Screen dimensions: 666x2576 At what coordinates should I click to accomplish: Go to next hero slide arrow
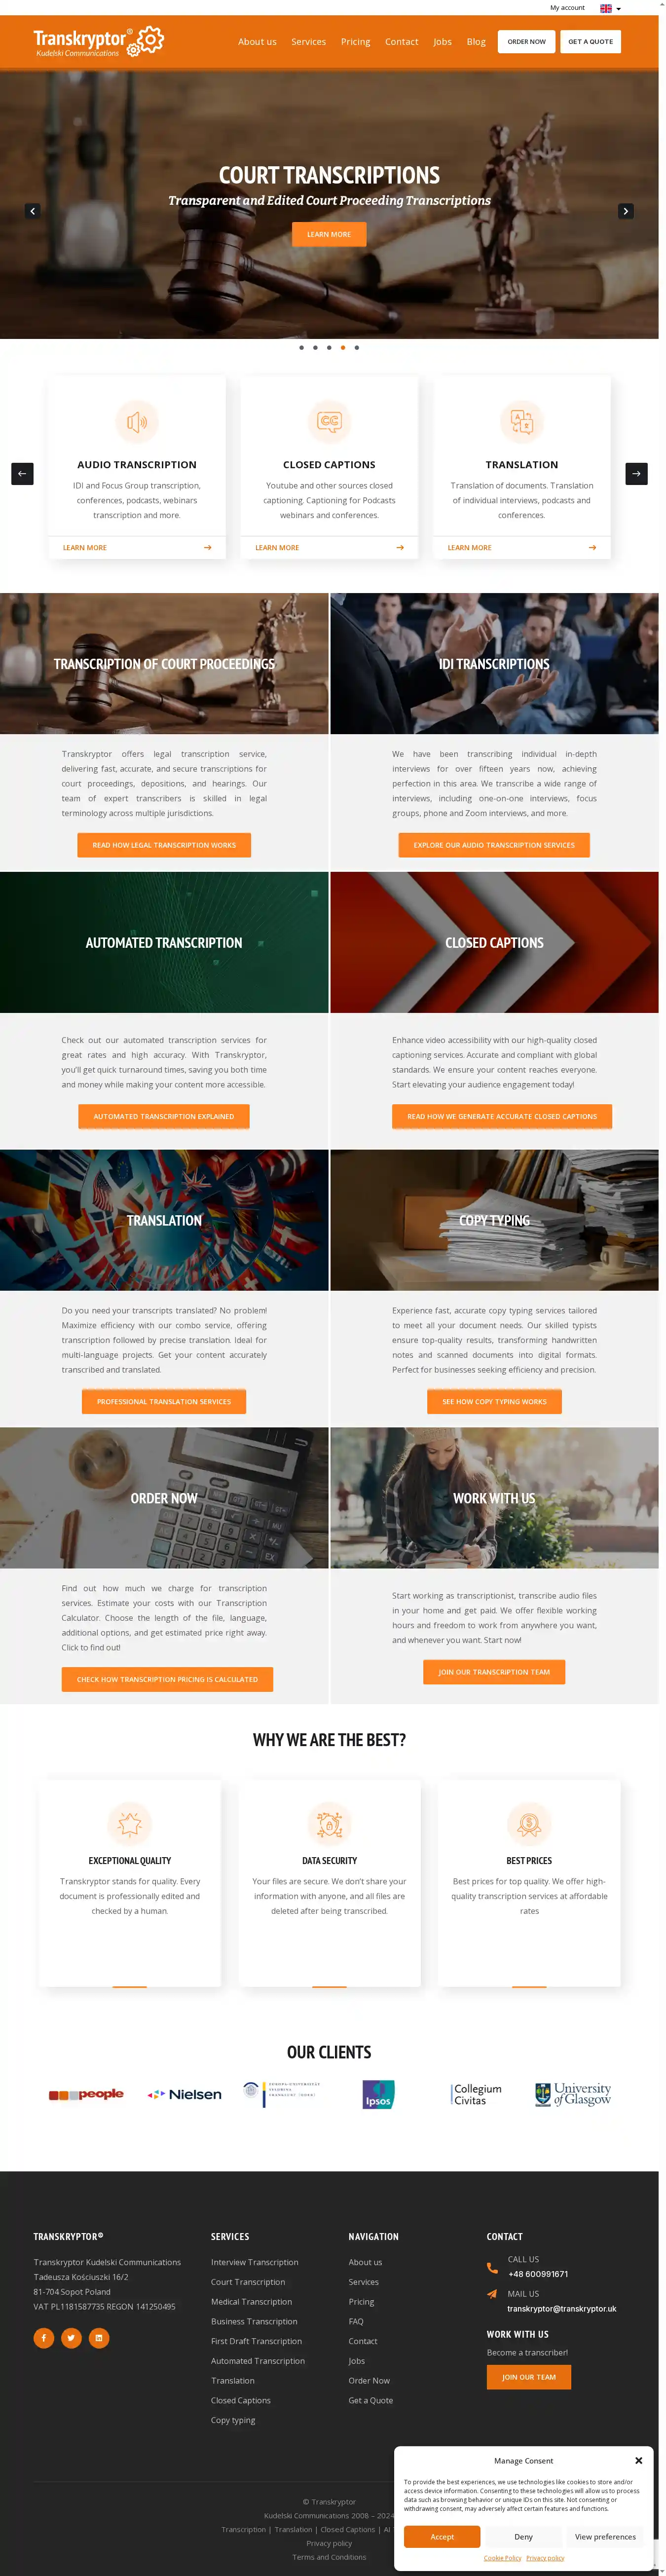tap(625, 211)
